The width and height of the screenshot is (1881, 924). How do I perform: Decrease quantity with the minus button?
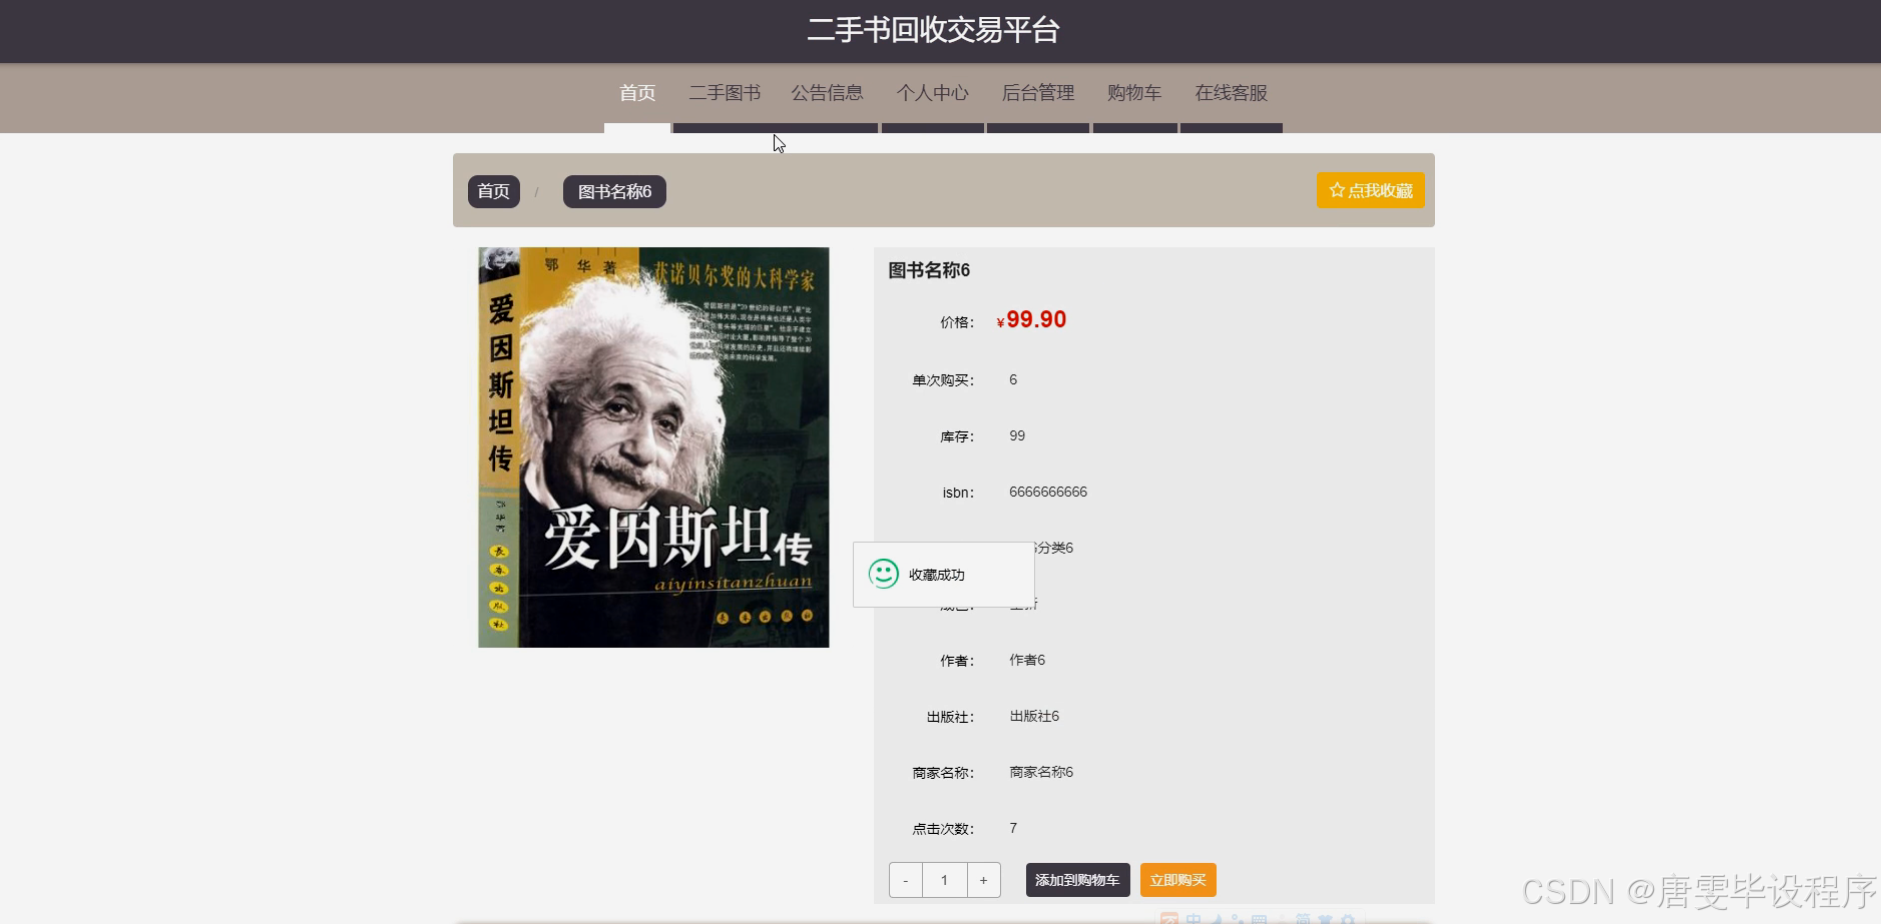(906, 880)
